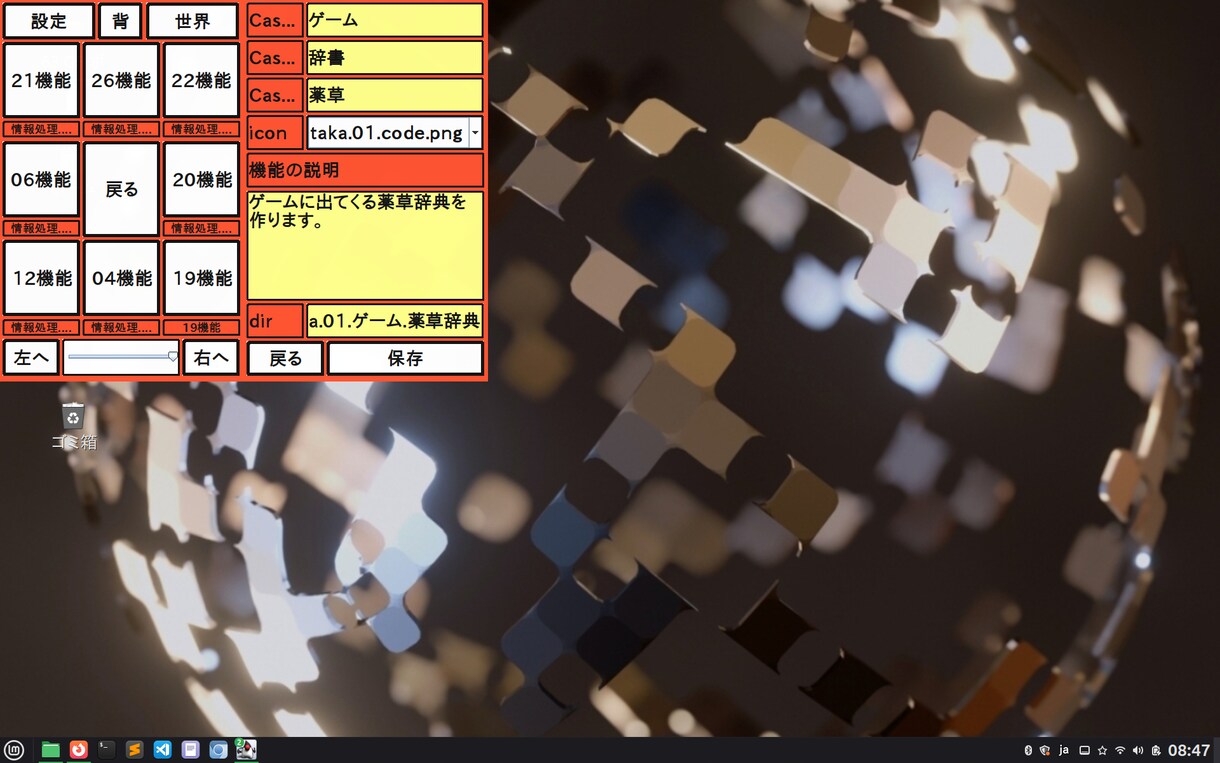1220x763 pixels.
Task: Open the Terminal from the taskbar
Action: pos(106,750)
